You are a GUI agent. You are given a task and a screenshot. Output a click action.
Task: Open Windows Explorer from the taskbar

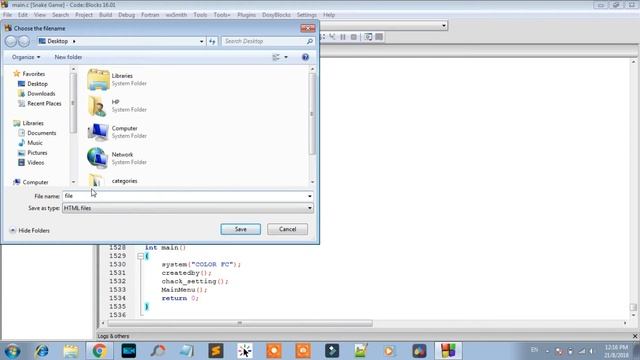[x=71, y=351]
